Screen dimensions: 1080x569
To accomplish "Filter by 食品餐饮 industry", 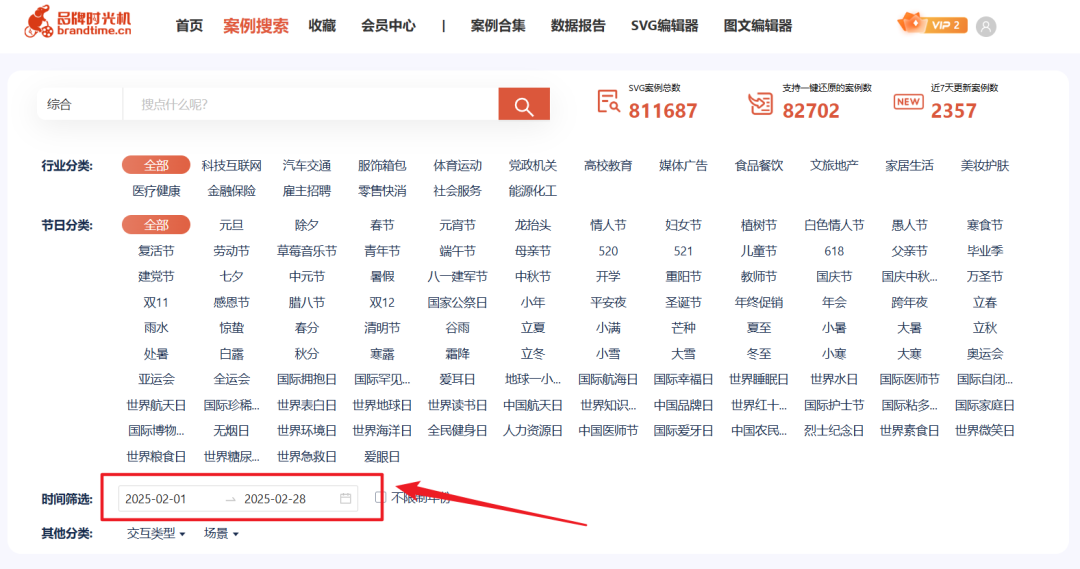I will (758, 165).
